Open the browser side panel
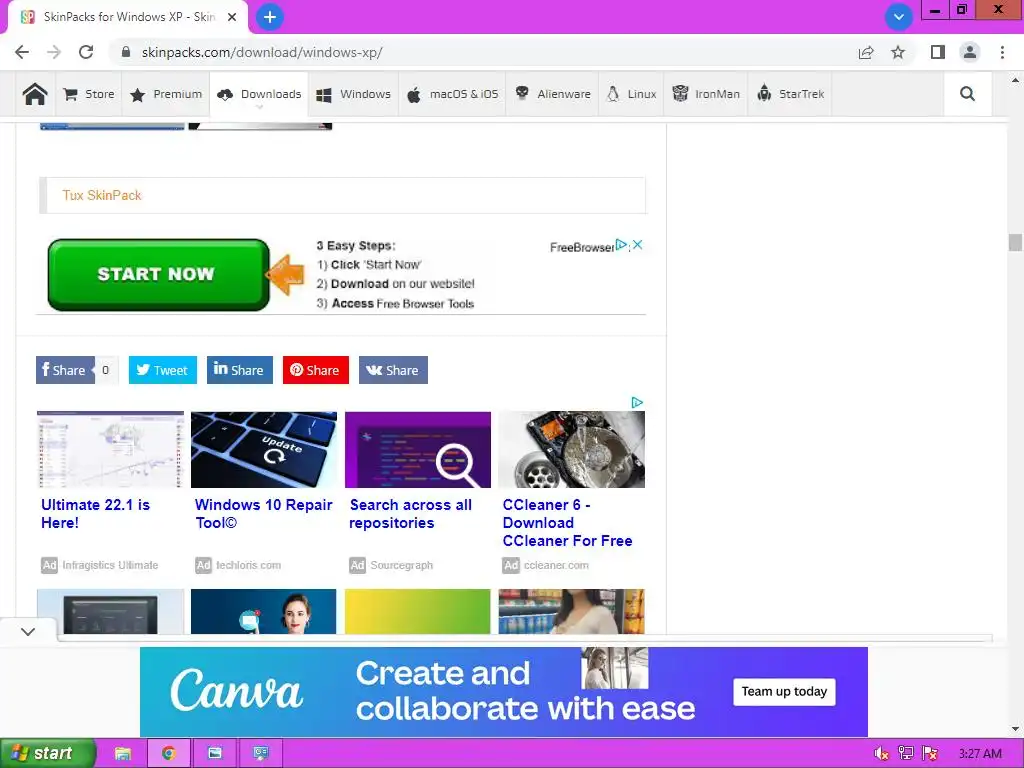1024x768 pixels. coord(938,52)
